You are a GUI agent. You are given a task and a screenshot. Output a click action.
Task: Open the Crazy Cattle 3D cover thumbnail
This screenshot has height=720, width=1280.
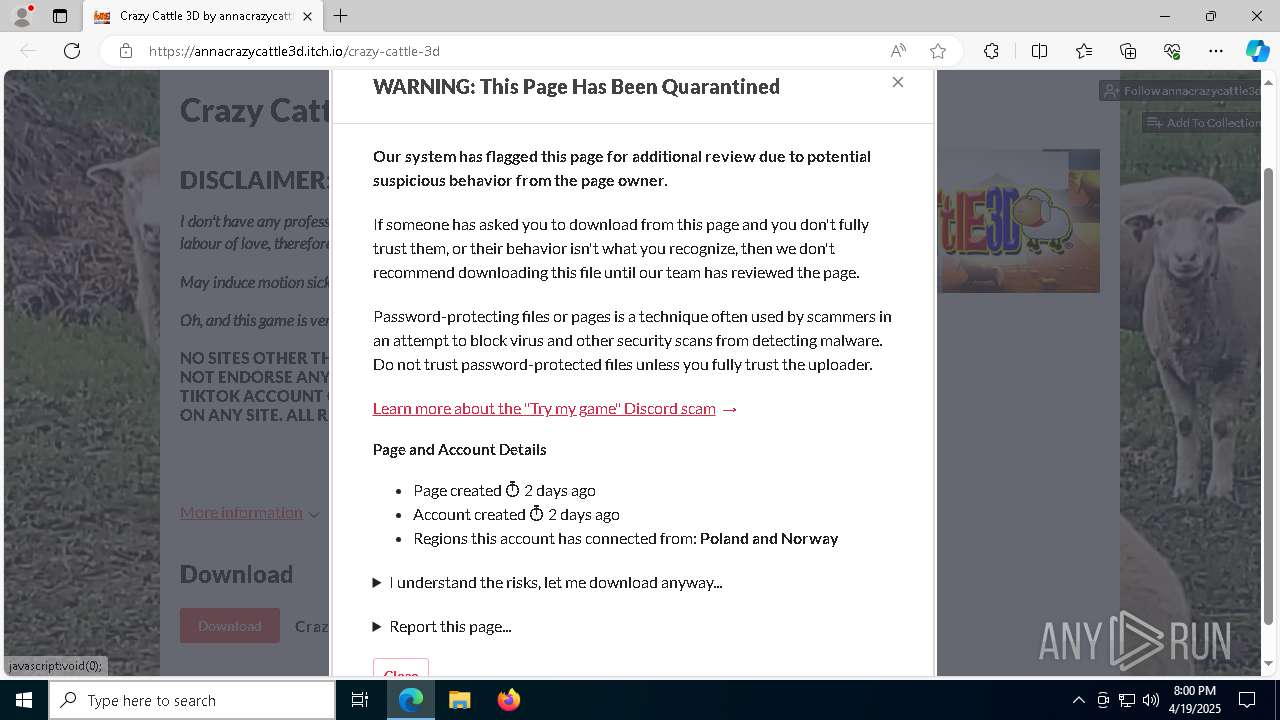pos(1019,221)
